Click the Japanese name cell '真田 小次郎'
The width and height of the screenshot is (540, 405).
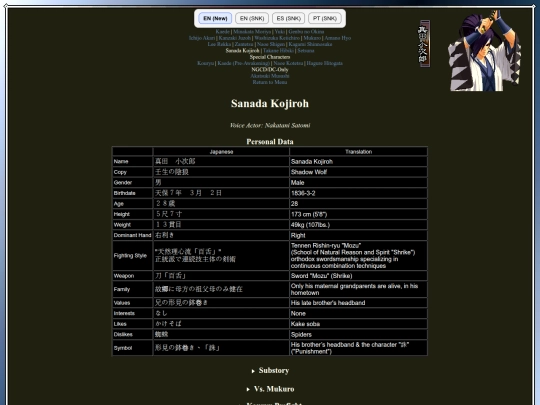click(221, 162)
